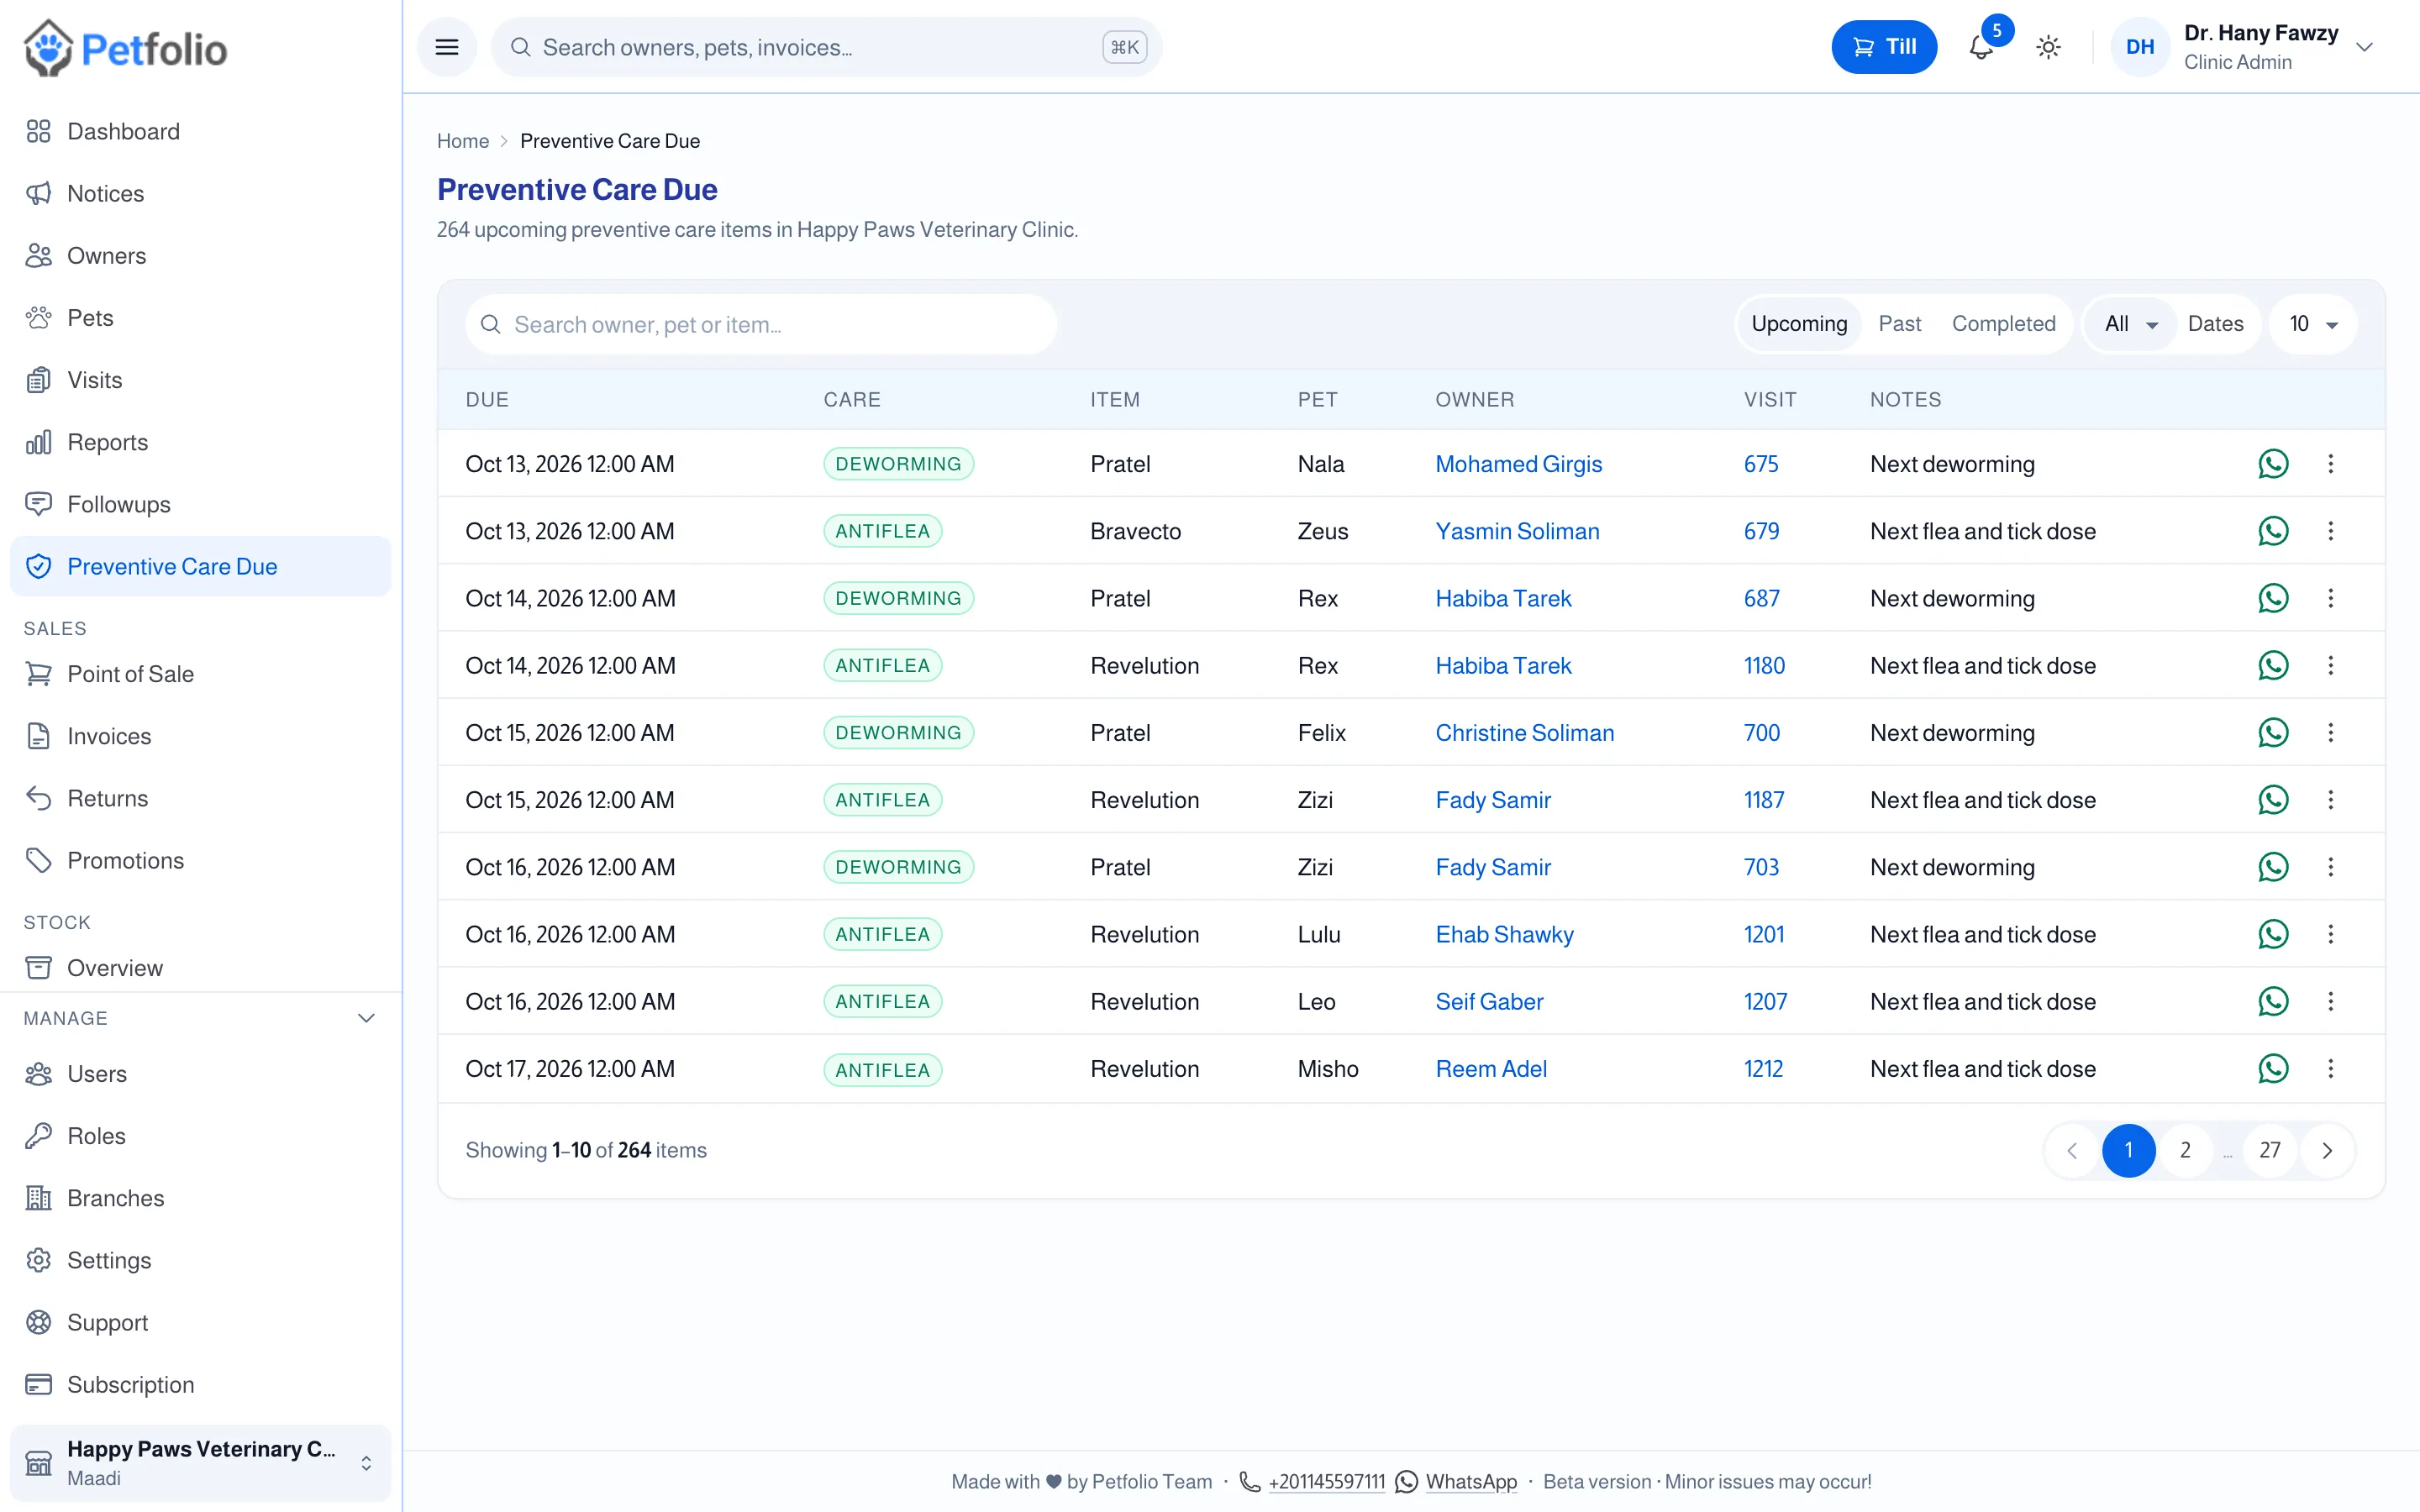This screenshot has width=2420, height=1512.
Task: Jump to page 27 of results
Action: [x=2270, y=1150]
